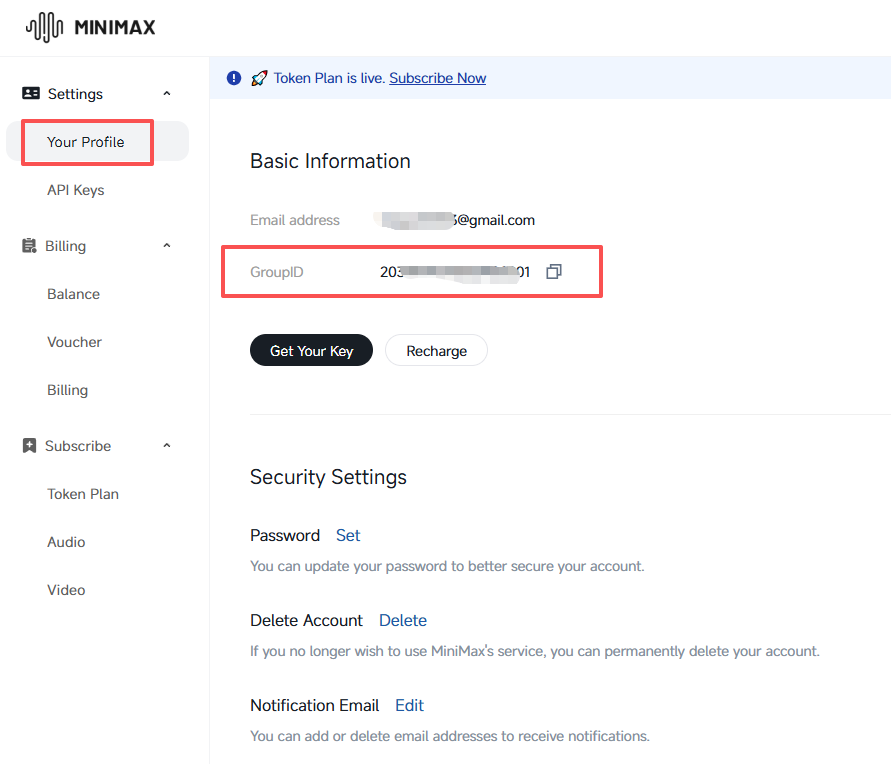The height and width of the screenshot is (764, 891).
Task: Click Set next to Password
Action: click(x=348, y=535)
